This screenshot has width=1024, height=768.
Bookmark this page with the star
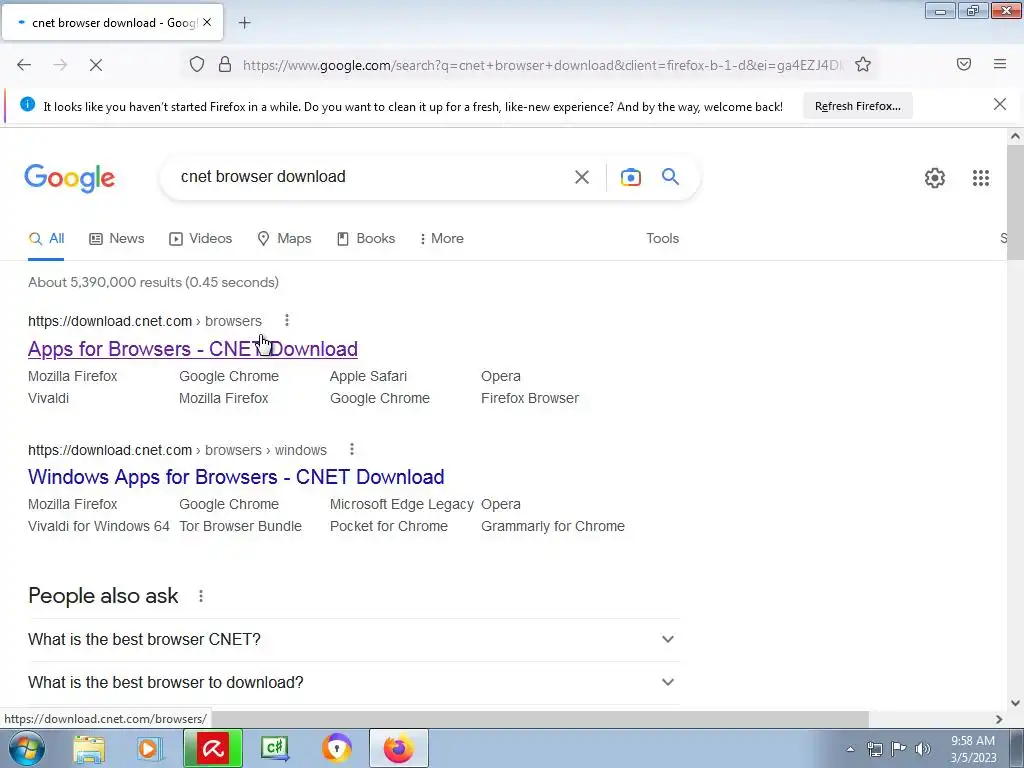coord(863,64)
